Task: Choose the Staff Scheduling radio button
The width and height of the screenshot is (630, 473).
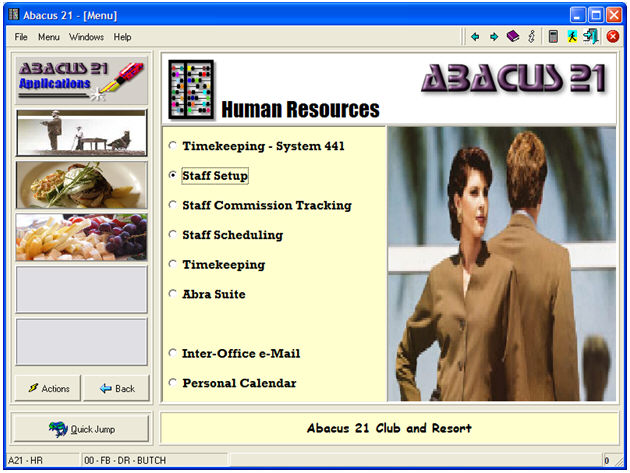Action: (x=173, y=236)
